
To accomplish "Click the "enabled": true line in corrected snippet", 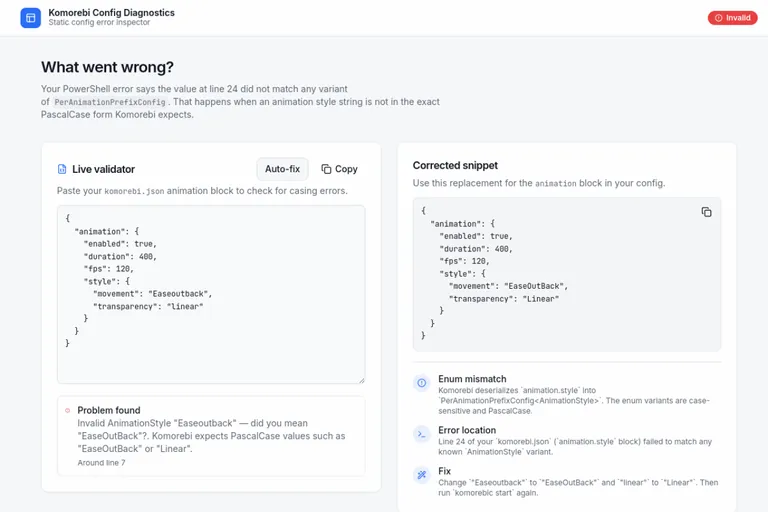I will (x=476, y=236).
